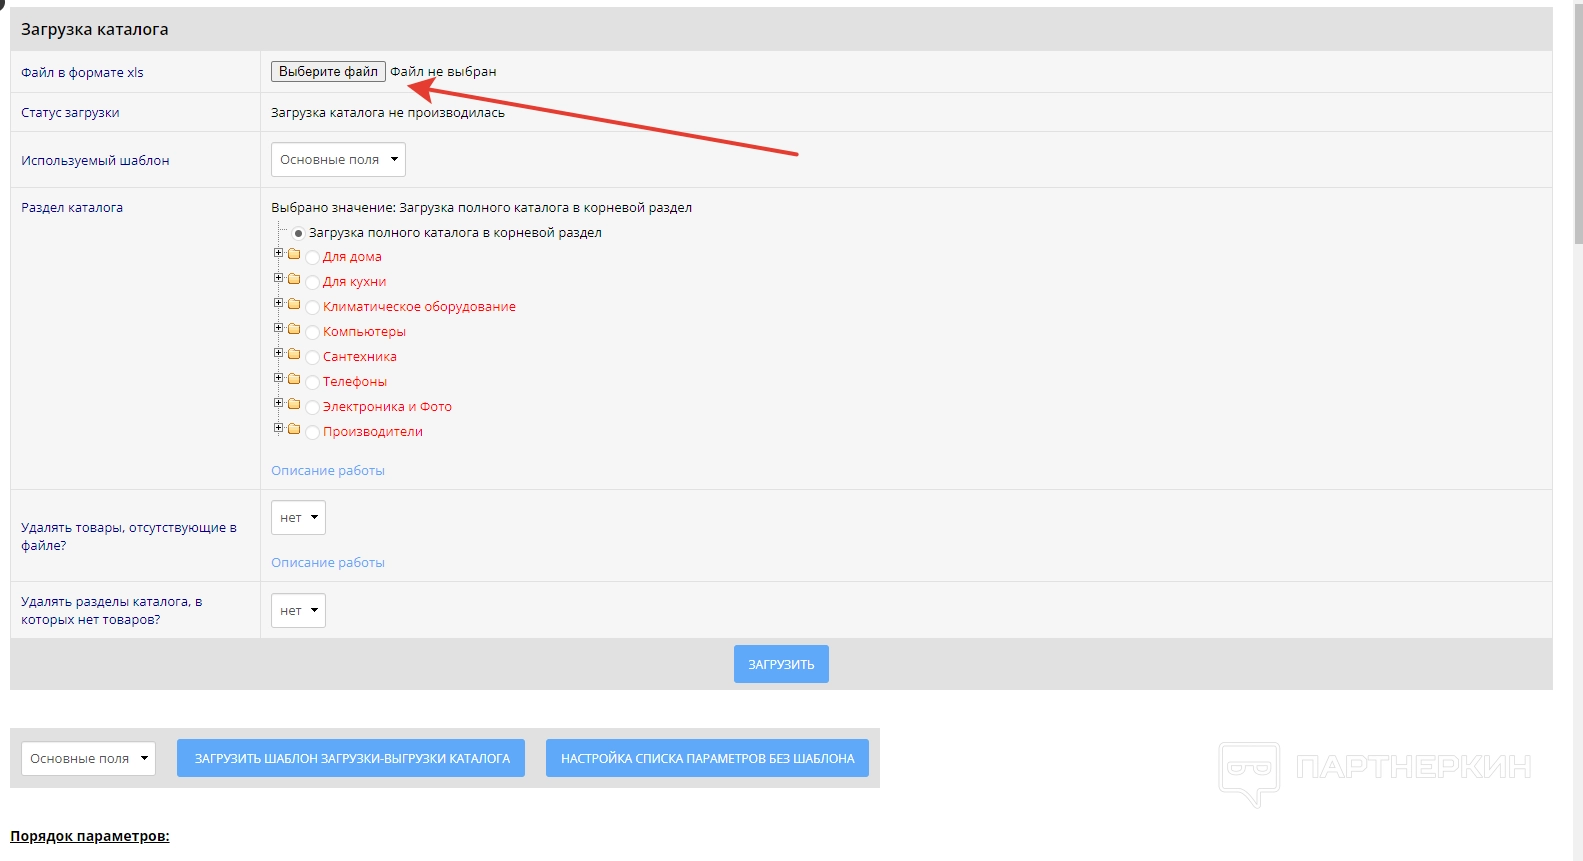This screenshot has width=1583, height=861.
Task: Open dropdown for deleting empty catalog sections
Action: click(298, 611)
